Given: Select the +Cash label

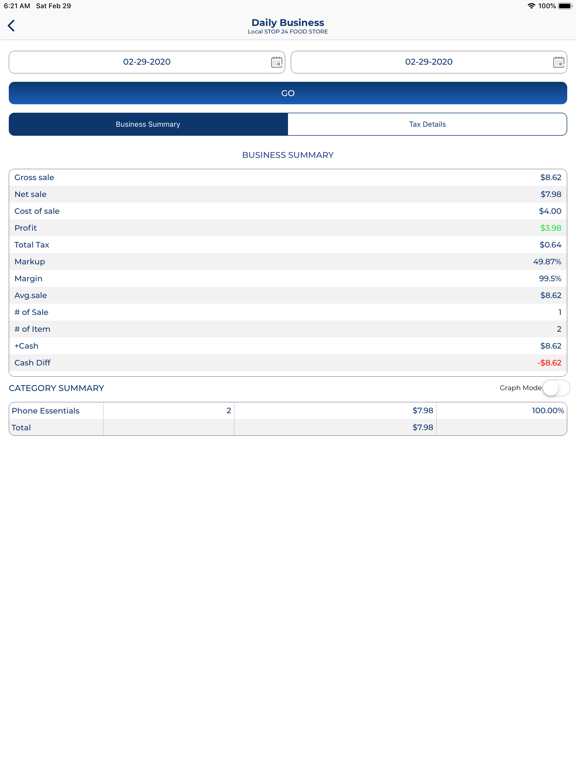Looking at the screenshot, I should point(26,346).
